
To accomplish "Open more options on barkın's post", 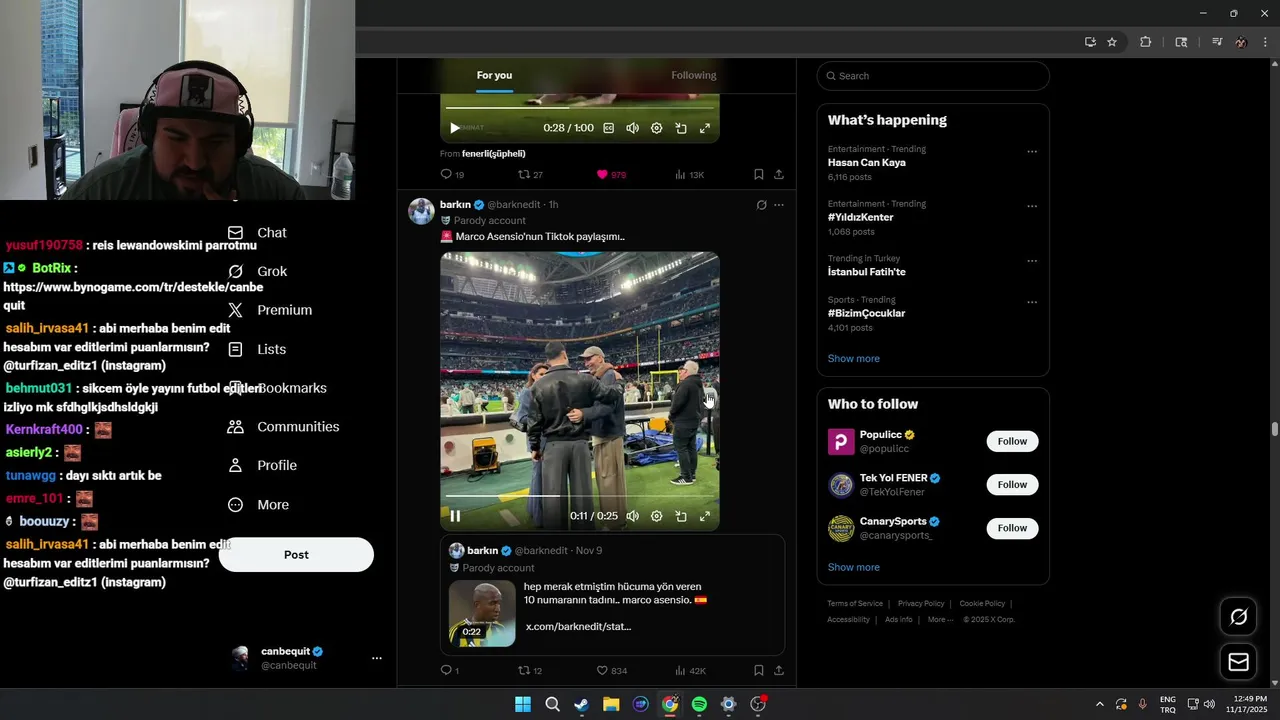I will 779,205.
